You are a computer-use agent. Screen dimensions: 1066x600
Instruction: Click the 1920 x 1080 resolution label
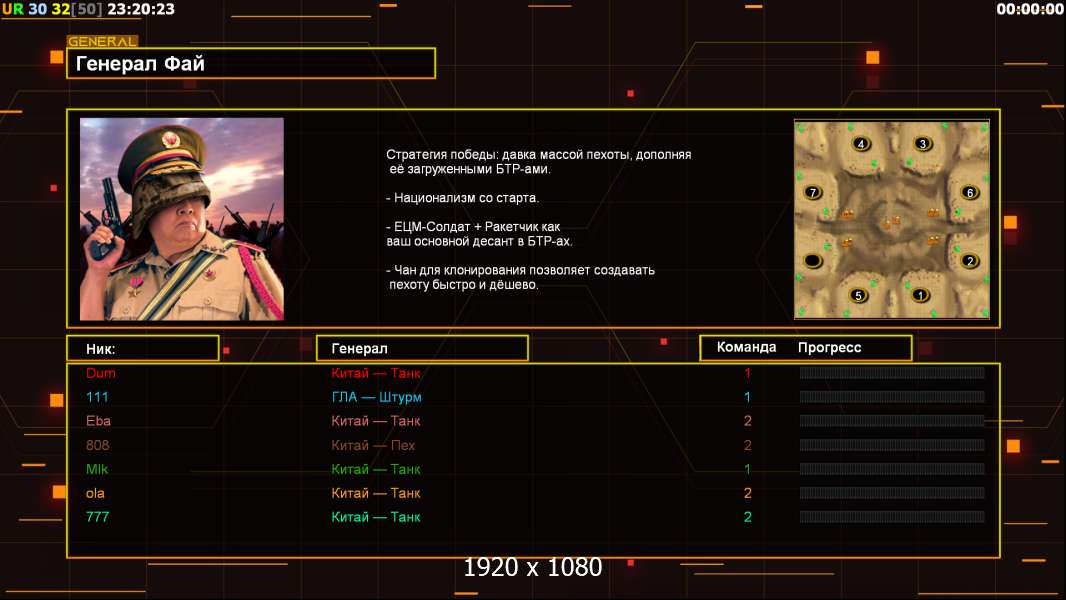click(x=533, y=567)
